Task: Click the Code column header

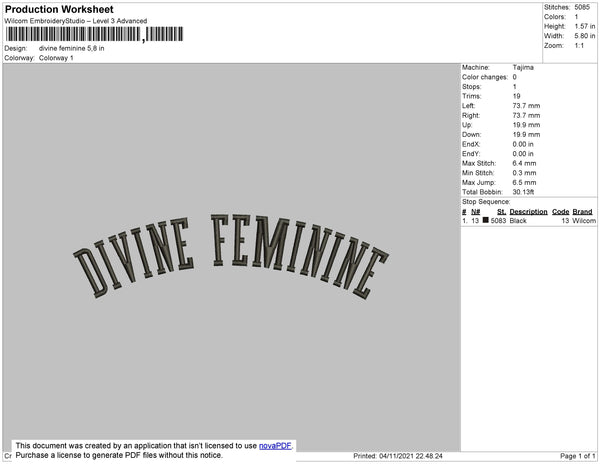Action: 560,212
